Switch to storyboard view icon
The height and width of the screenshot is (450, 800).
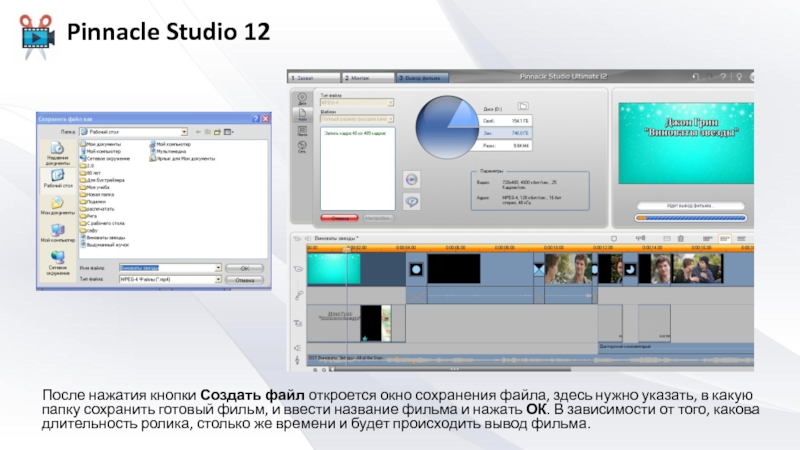point(707,238)
